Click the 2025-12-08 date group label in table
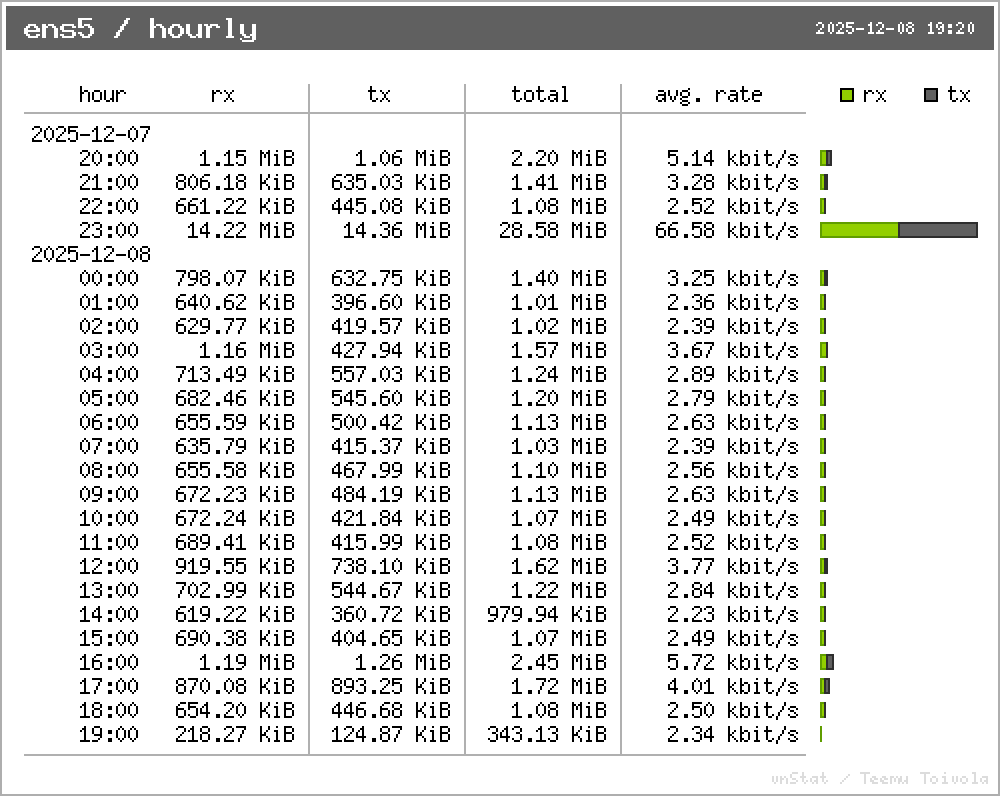 click(x=90, y=255)
